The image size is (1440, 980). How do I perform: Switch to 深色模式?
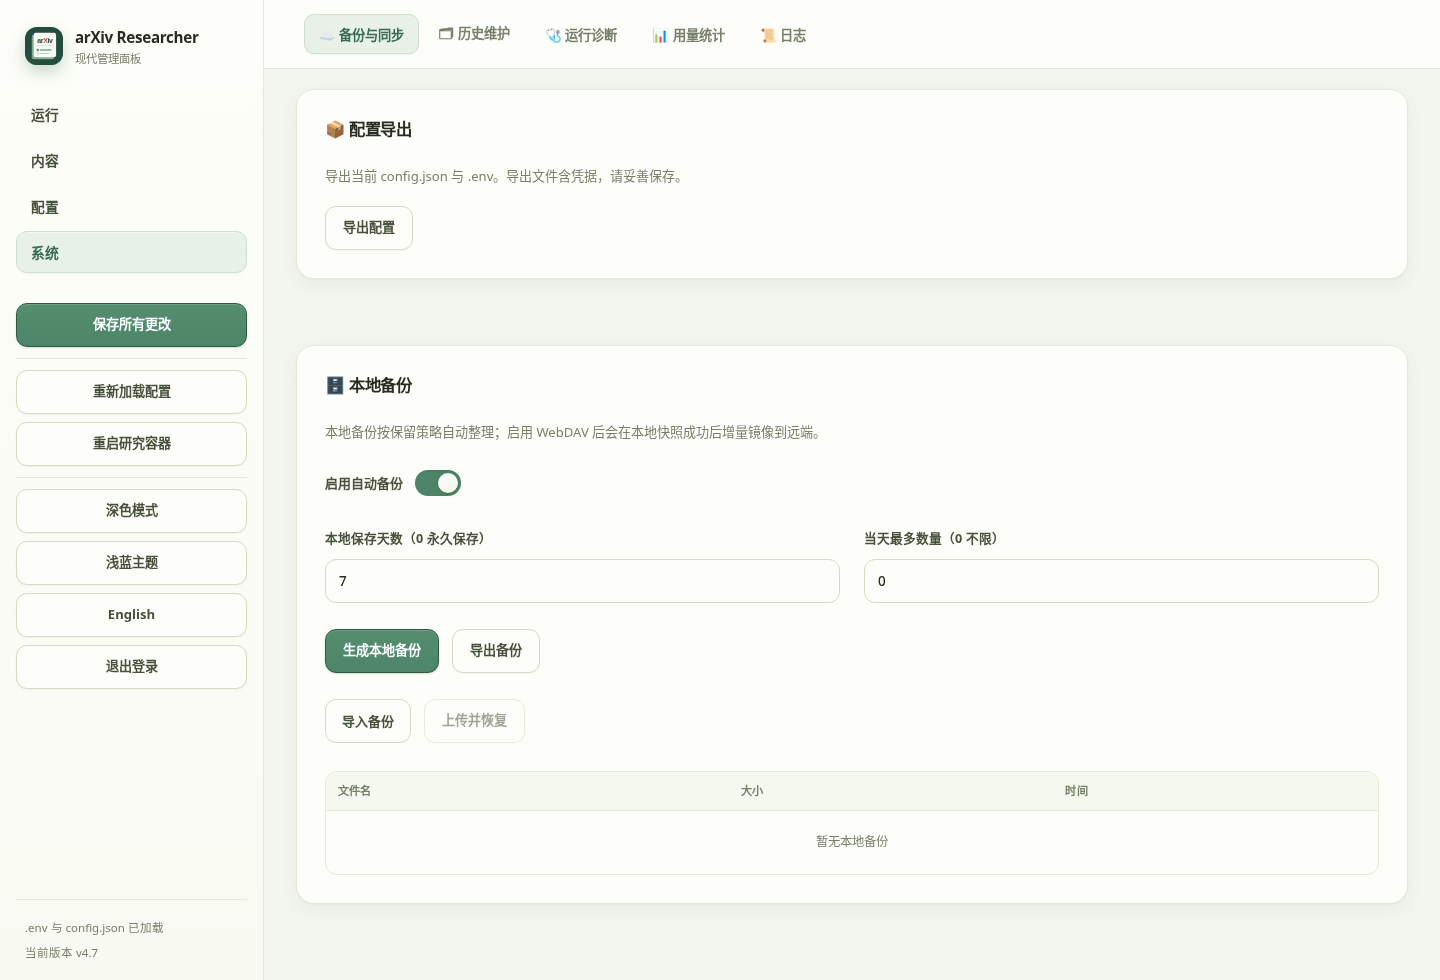pyautogui.click(x=131, y=511)
